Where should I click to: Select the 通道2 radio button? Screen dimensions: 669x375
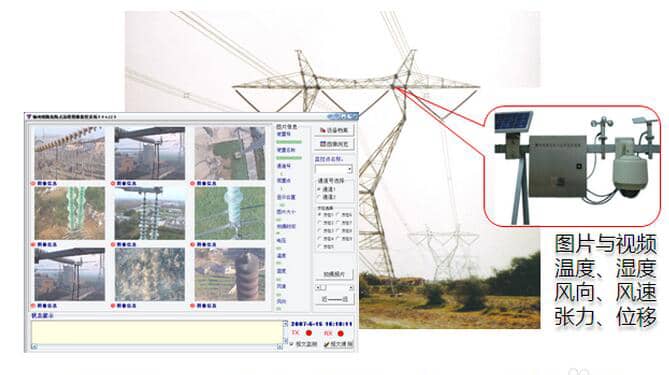[x=319, y=197]
